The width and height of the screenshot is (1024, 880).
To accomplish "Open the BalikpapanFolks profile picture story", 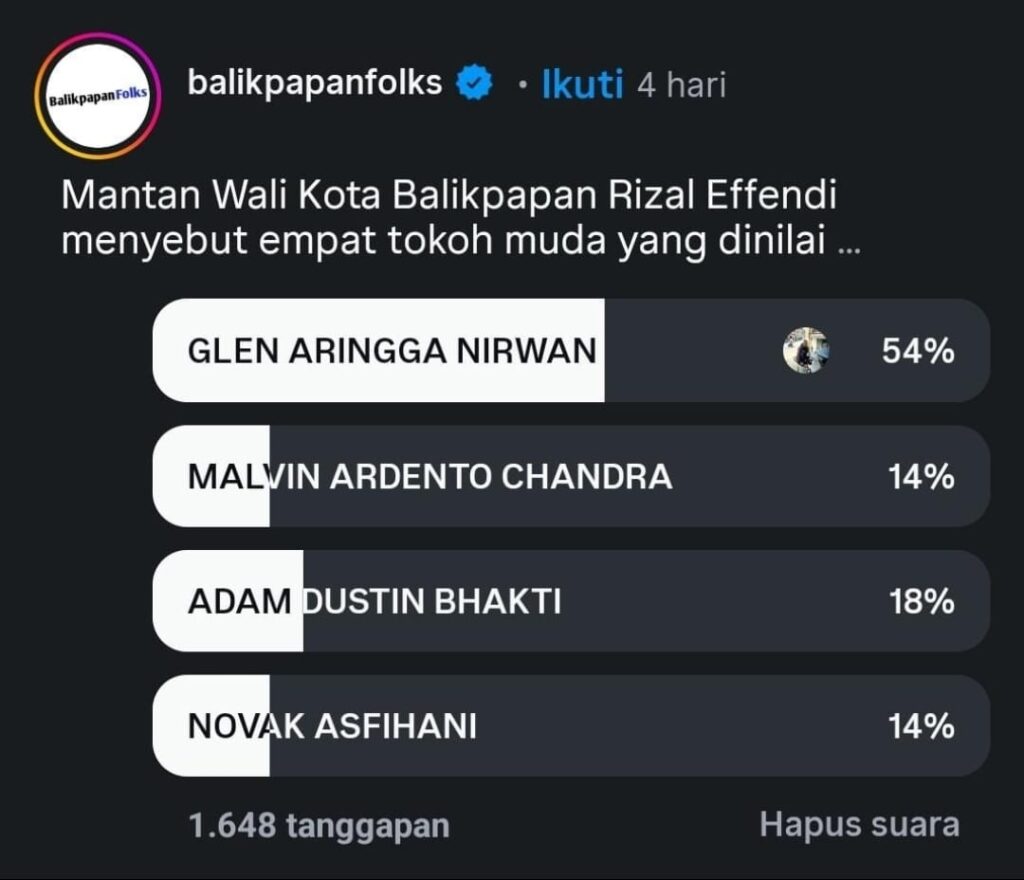I will (98, 96).
